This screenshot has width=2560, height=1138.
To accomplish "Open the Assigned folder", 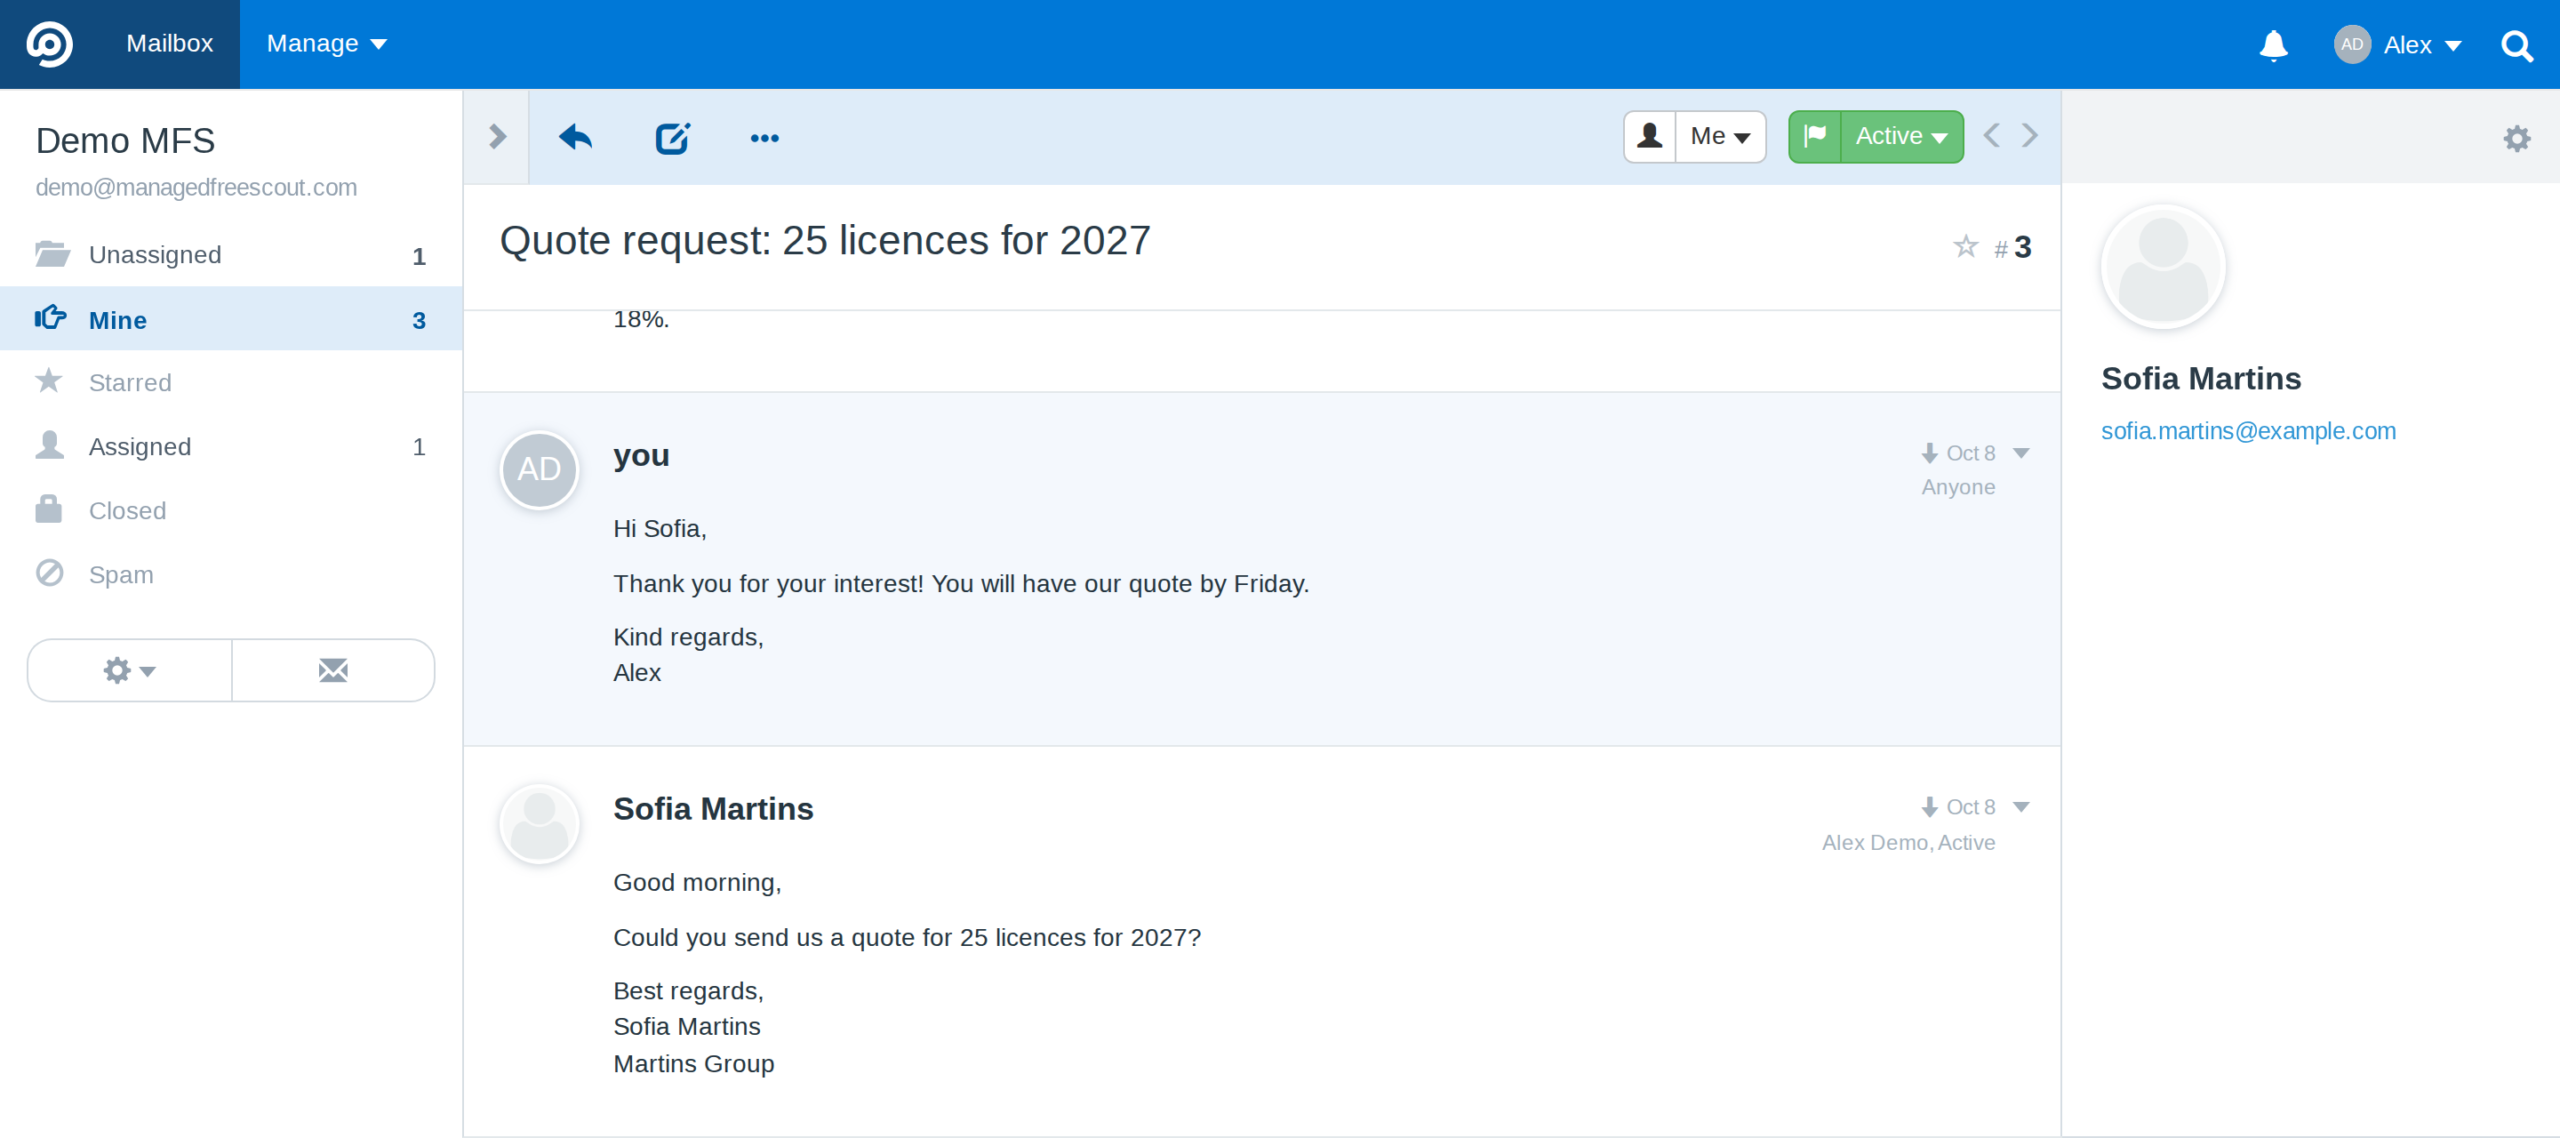I will 231,446.
